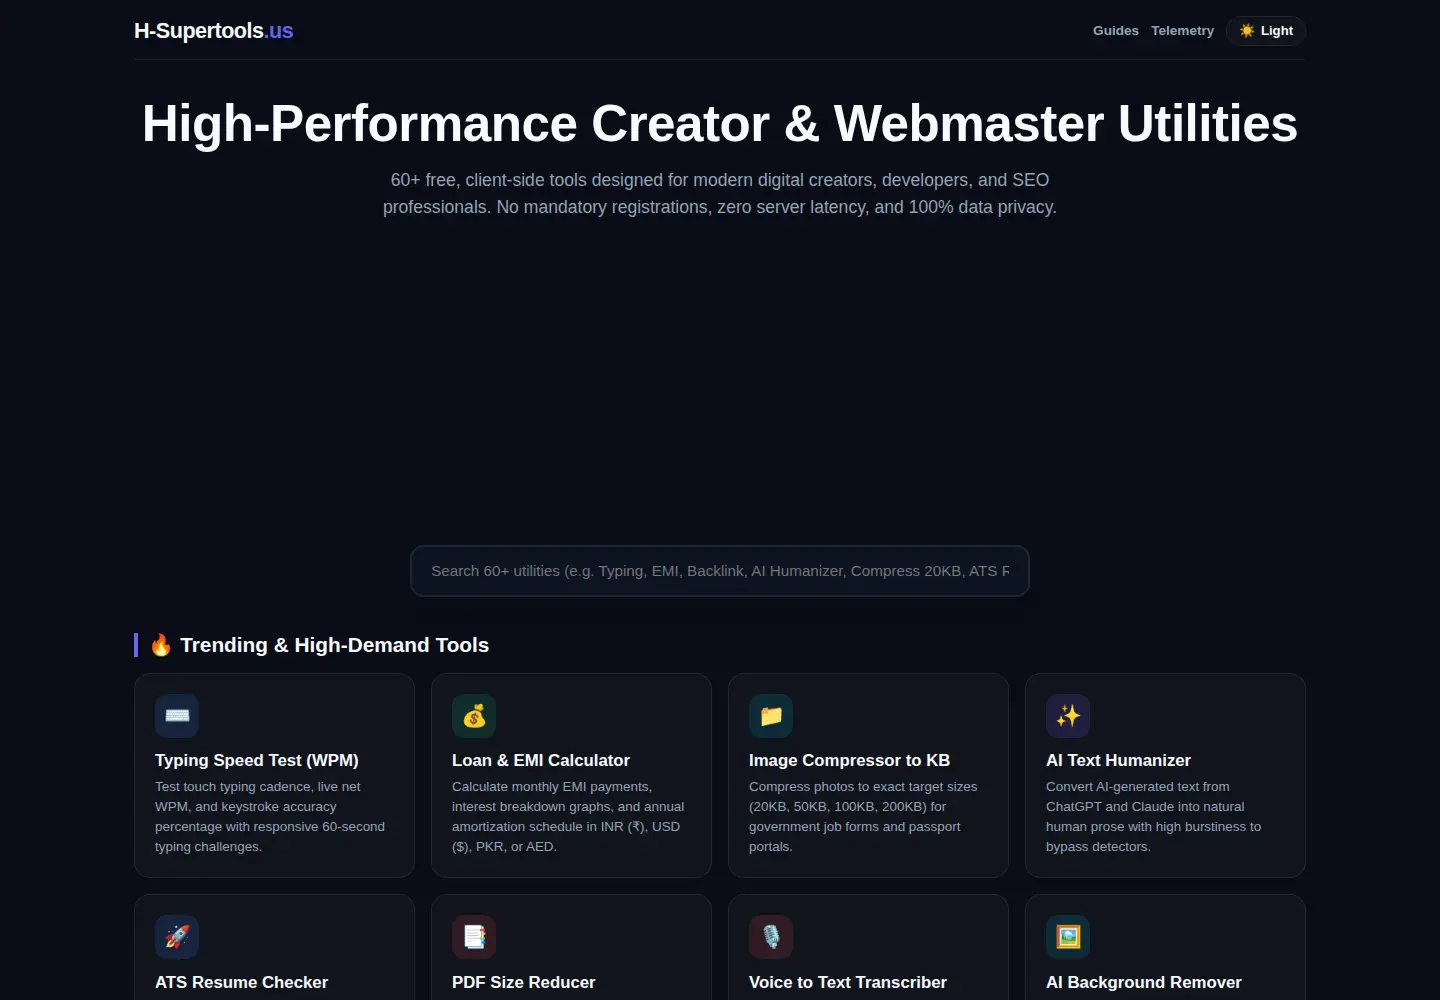The width and height of the screenshot is (1440, 1000).
Task: Click the text 'Calculate monthly EMI payments'
Action: [x=551, y=787]
